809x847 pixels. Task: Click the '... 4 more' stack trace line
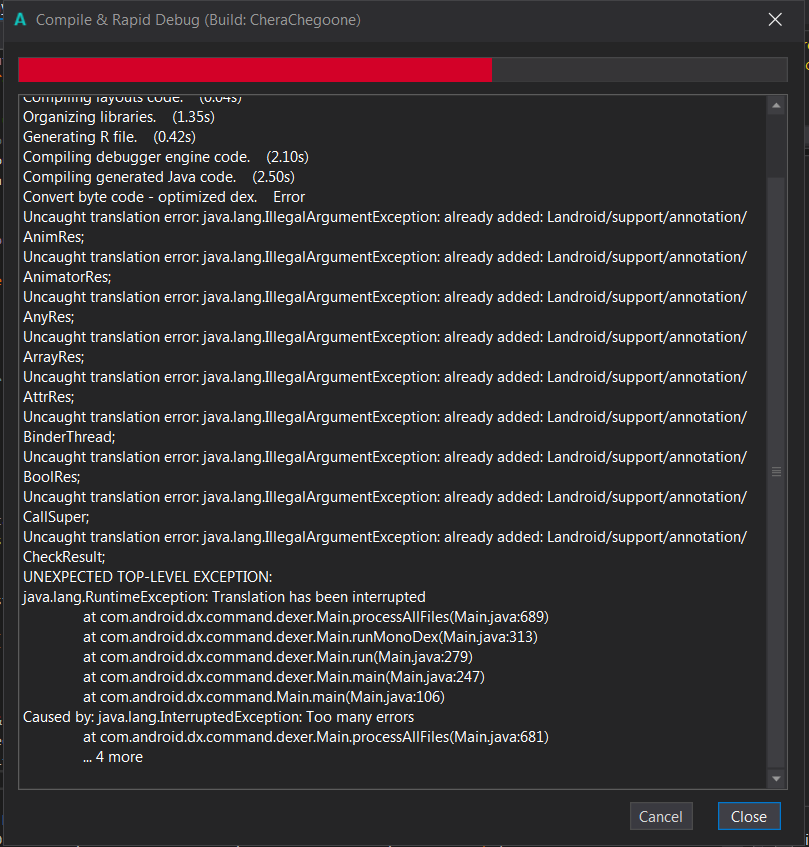click(x=113, y=757)
